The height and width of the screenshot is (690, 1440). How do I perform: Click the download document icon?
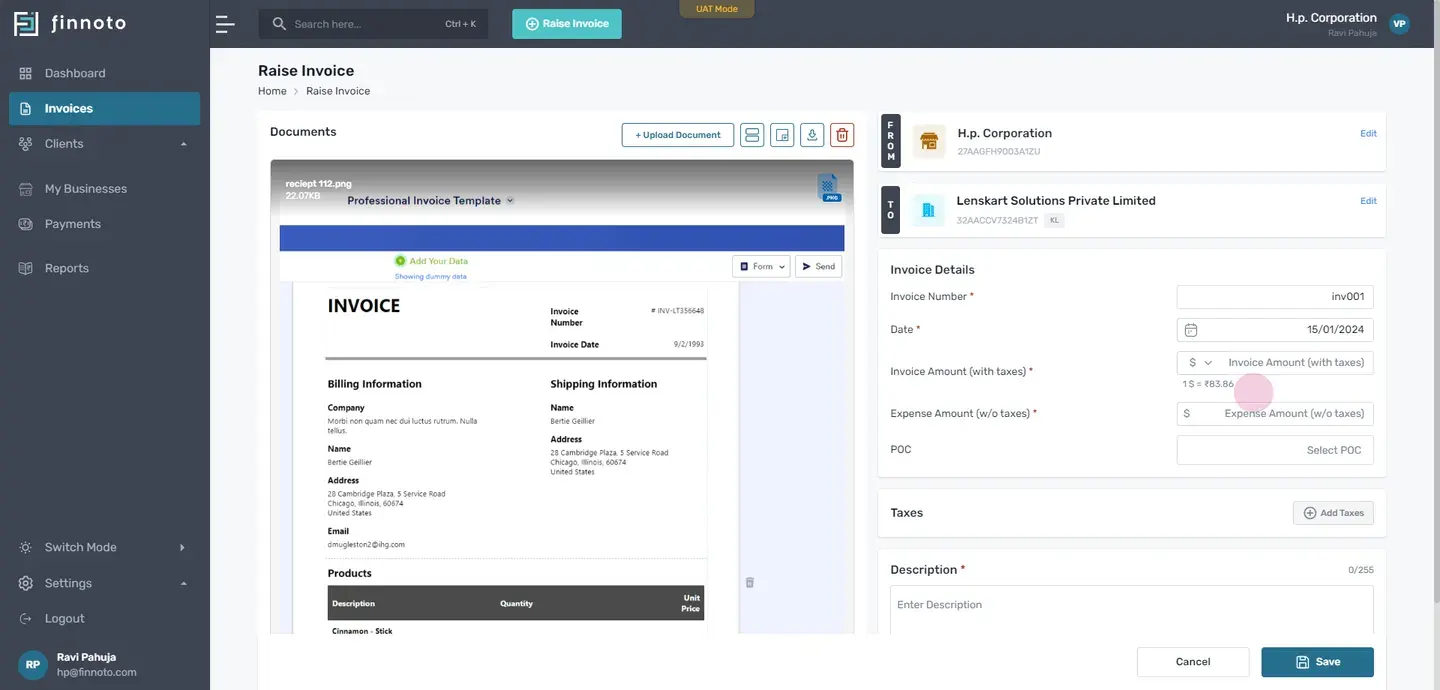pyautogui.click(x=812, y=135)
